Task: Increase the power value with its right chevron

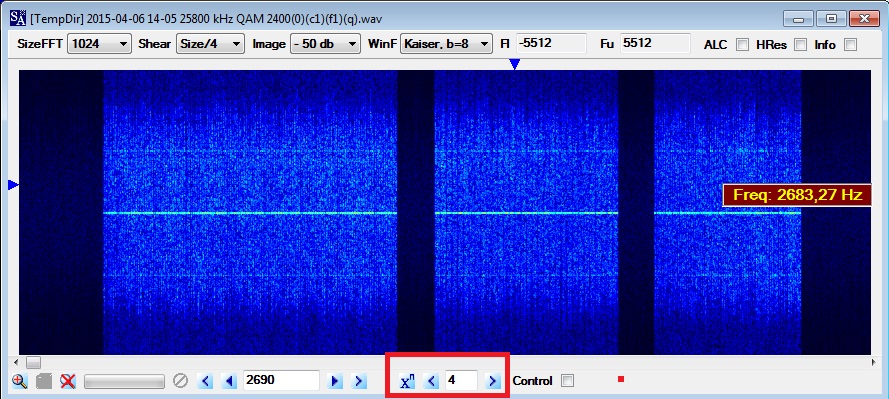Action: pos(493,381)
